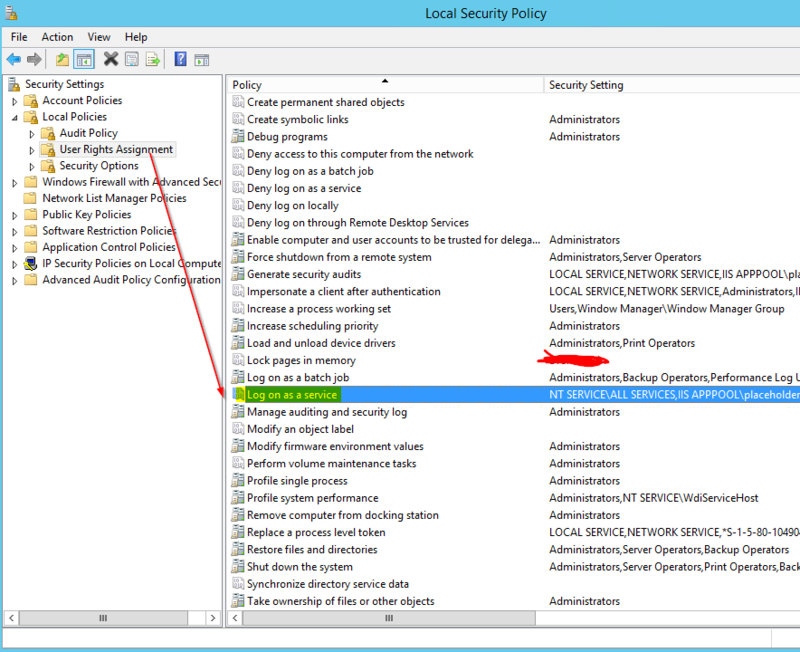Image resolution: width=800 pixels, height=652 pixels.
Task: Click the Back navigation arrow
Action: click(x=14, y=59)
